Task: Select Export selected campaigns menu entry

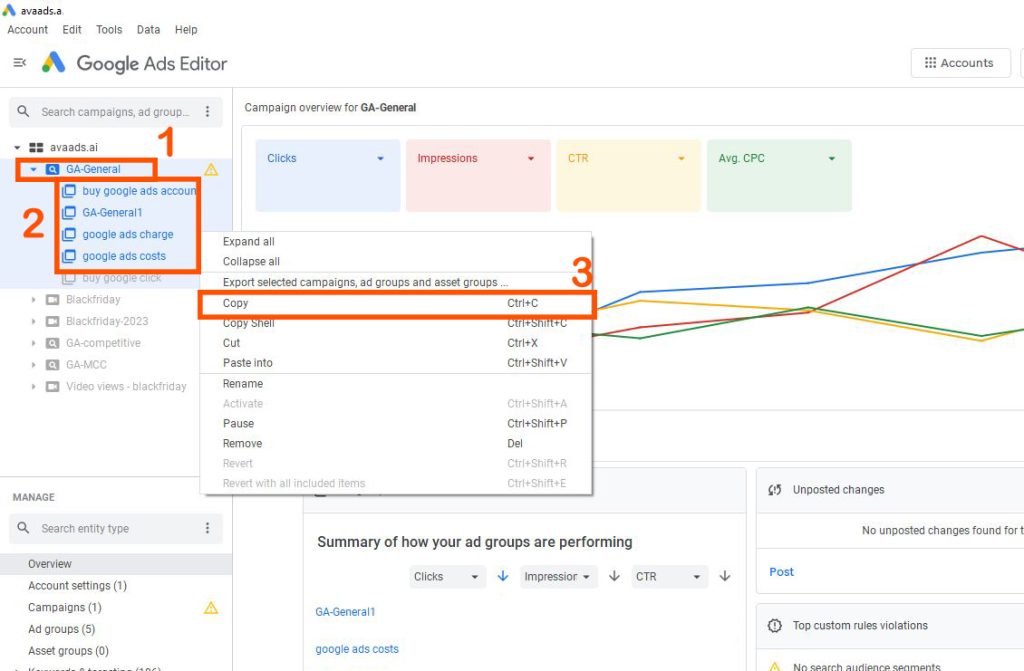Action: (x=396, y=282)
